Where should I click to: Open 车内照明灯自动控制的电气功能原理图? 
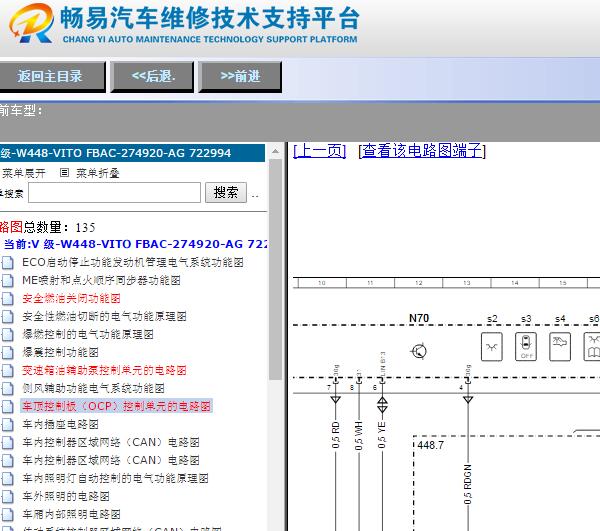pos(115,478)
